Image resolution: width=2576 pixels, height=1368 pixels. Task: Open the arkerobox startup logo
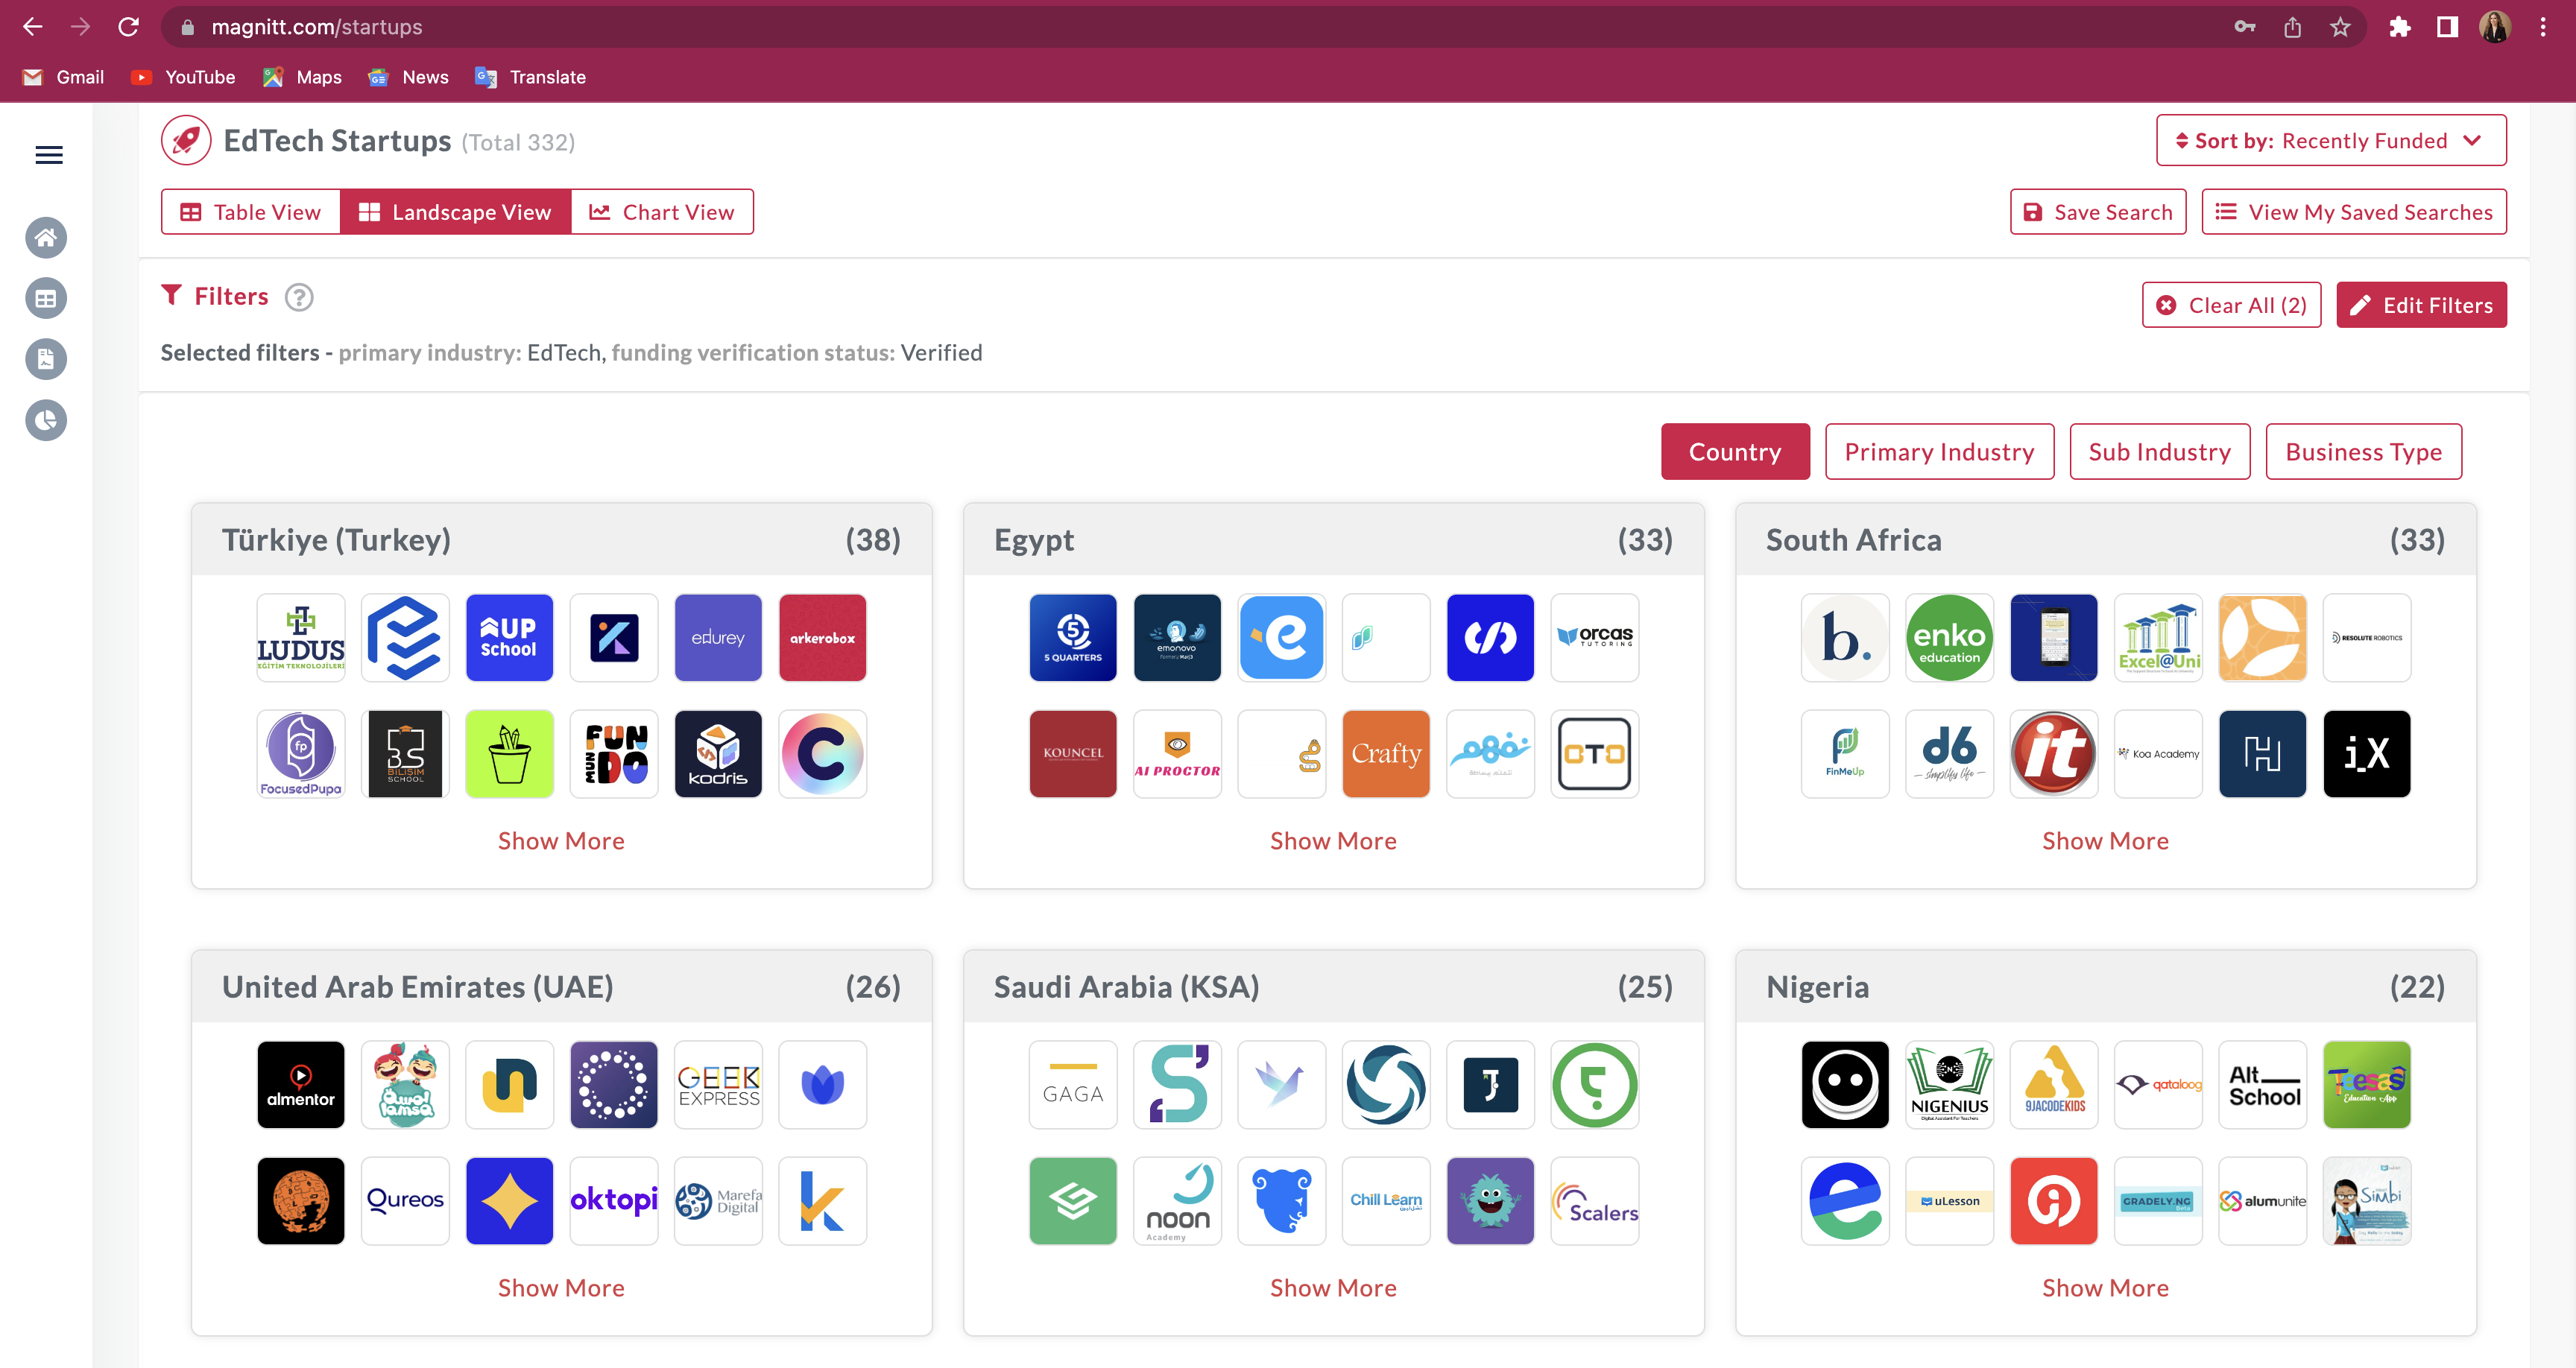(x=822, y=638)
